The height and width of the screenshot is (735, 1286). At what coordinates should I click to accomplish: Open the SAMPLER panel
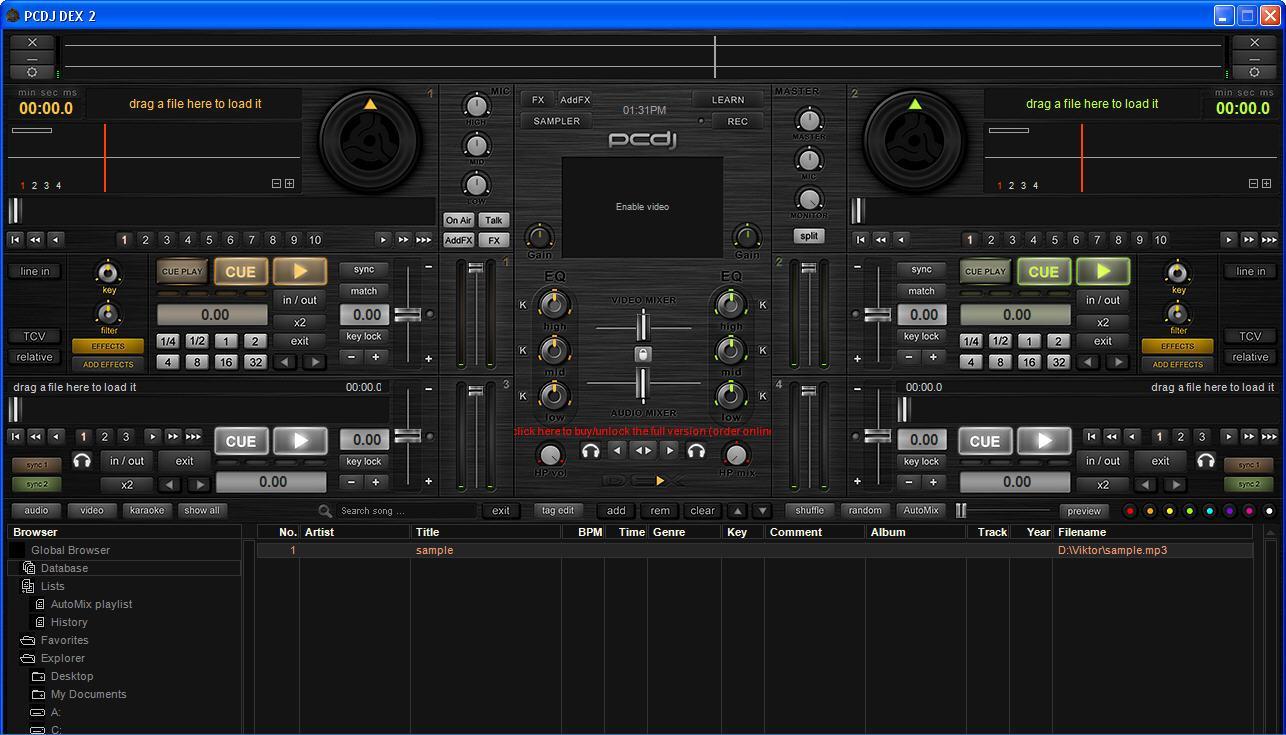(x=556, y=121)
